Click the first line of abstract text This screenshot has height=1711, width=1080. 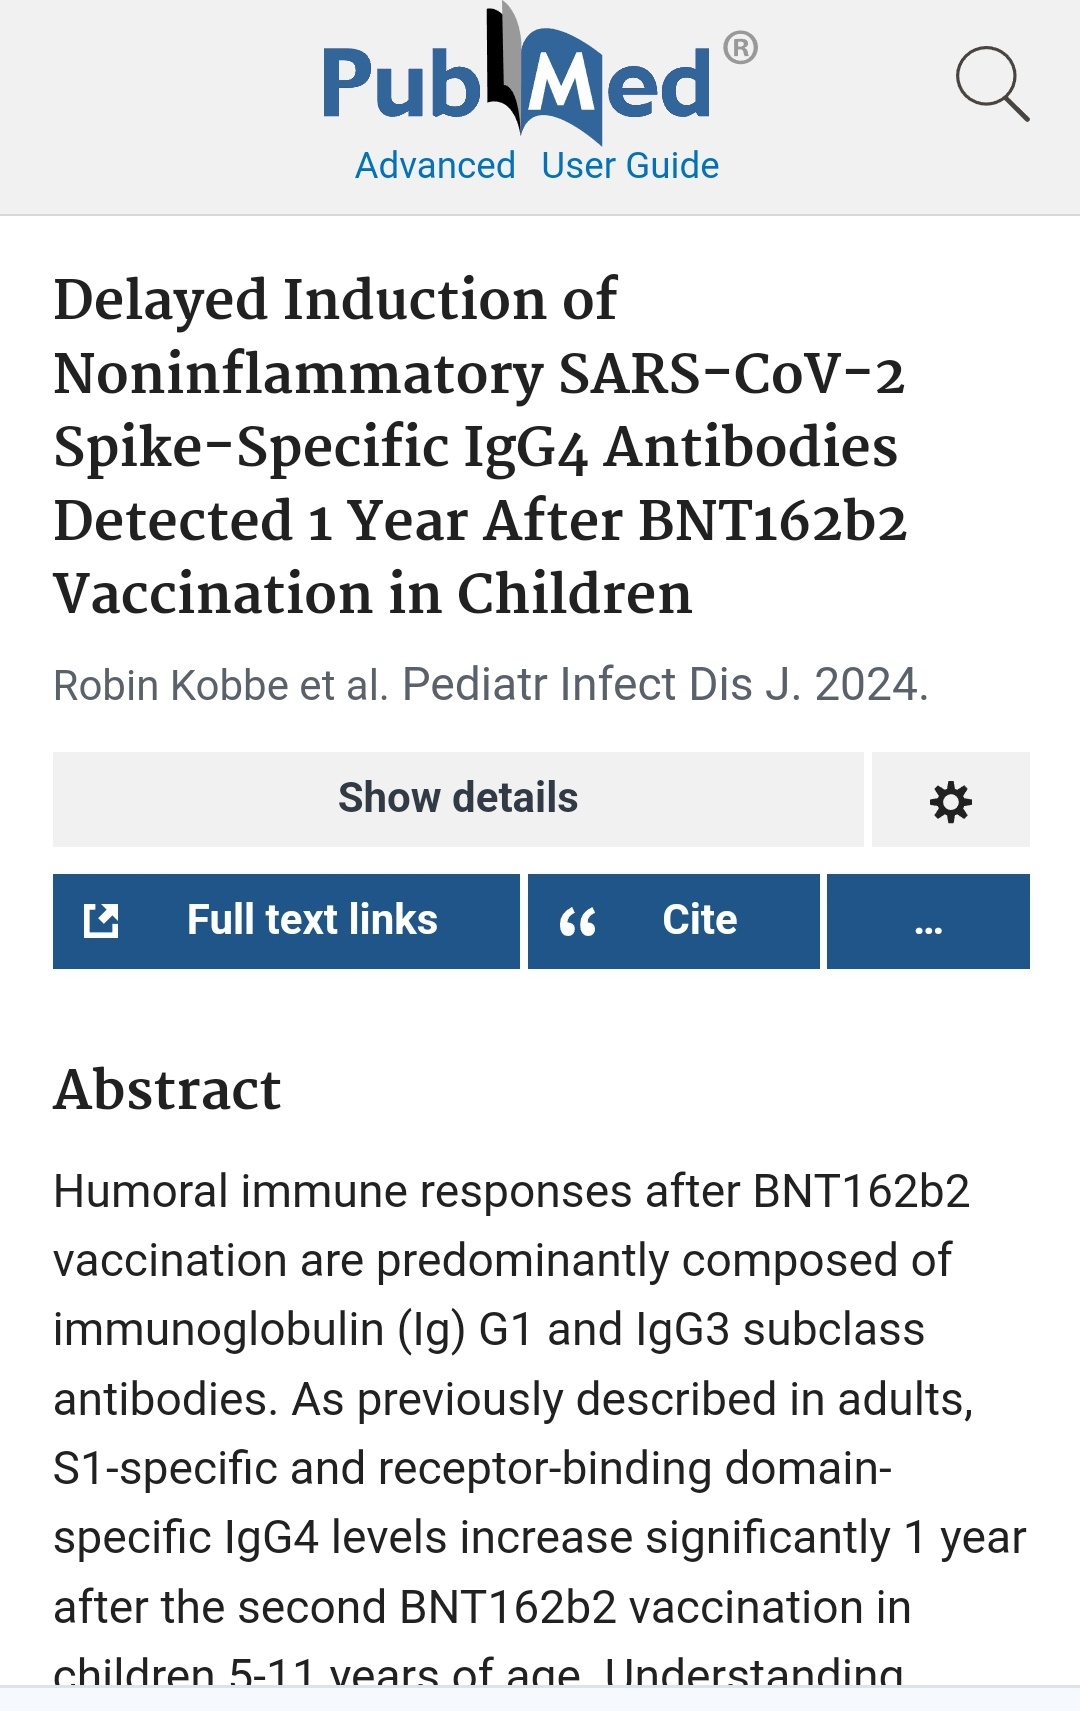click(511, 1193)
